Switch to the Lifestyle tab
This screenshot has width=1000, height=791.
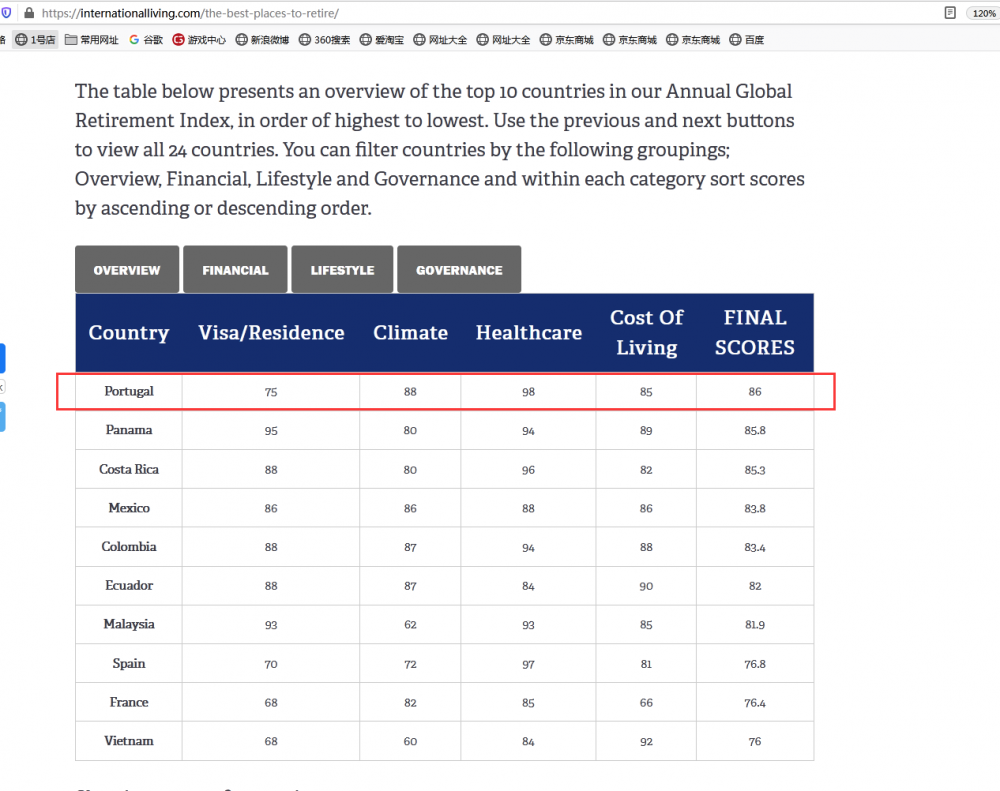[342, 270]
